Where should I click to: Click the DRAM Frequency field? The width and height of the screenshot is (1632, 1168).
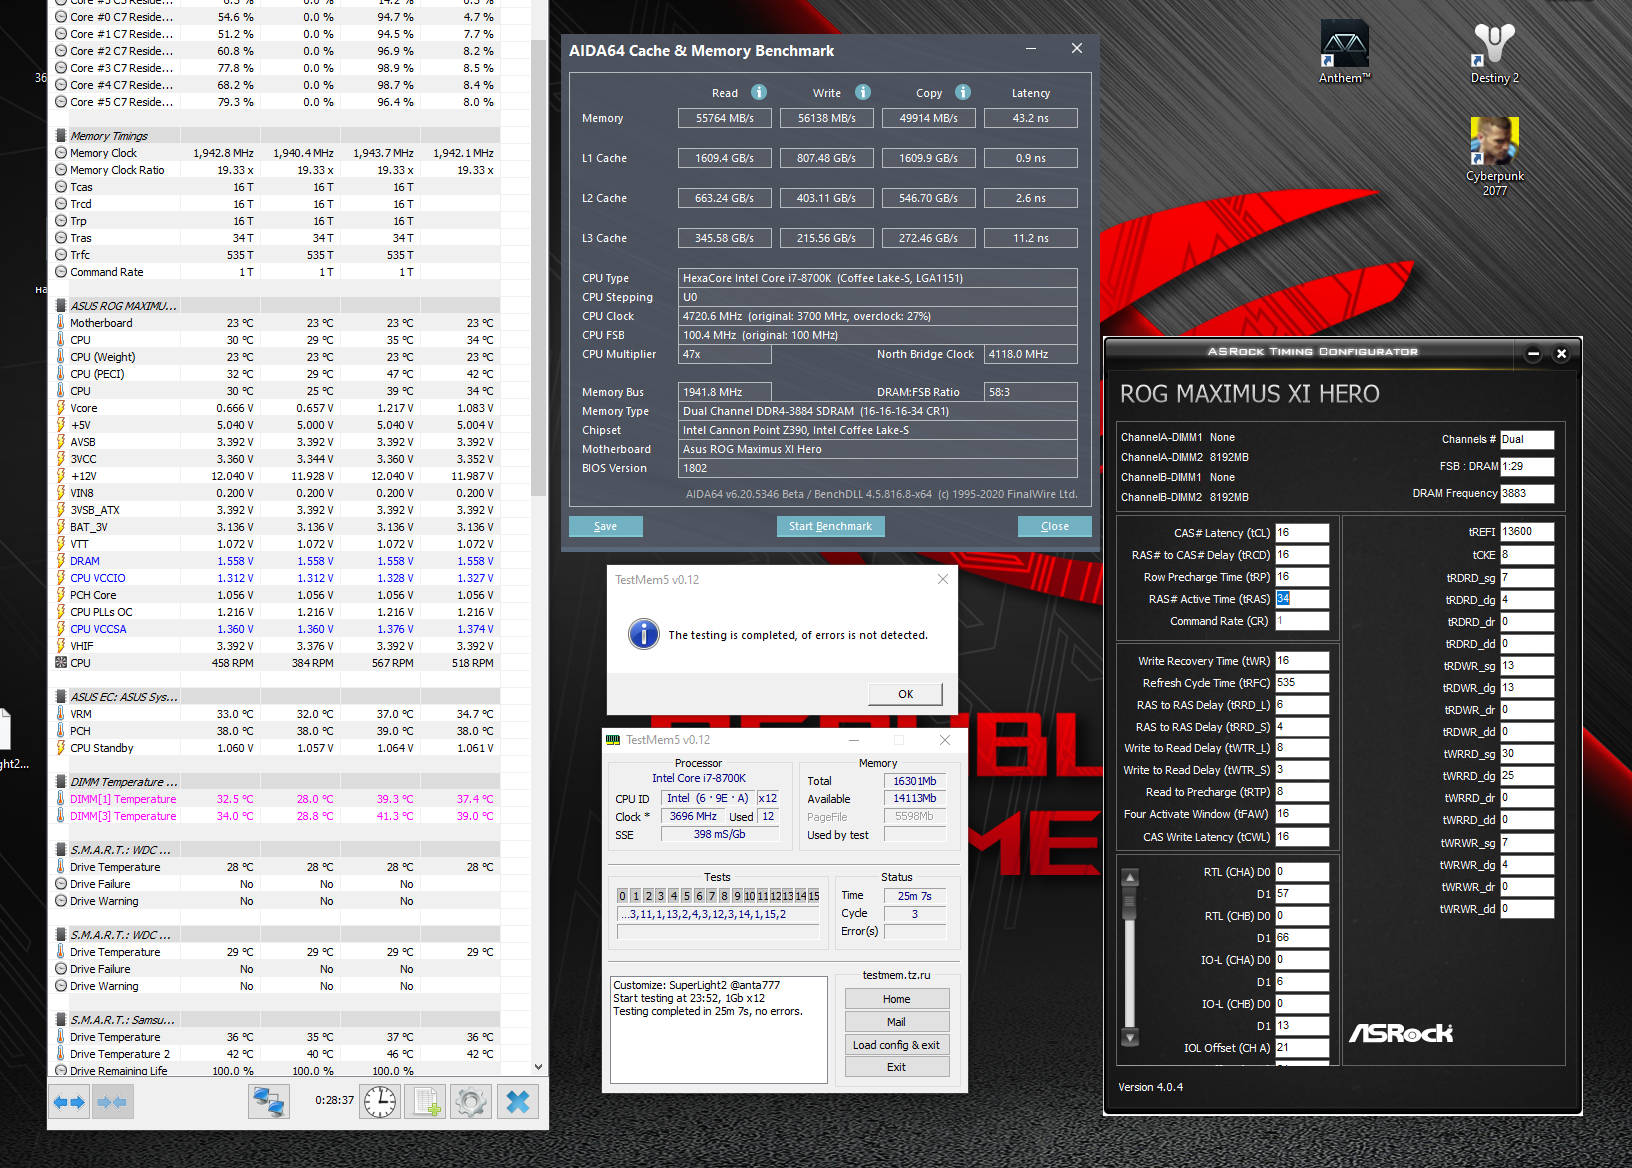click(x=1527, y=493)
